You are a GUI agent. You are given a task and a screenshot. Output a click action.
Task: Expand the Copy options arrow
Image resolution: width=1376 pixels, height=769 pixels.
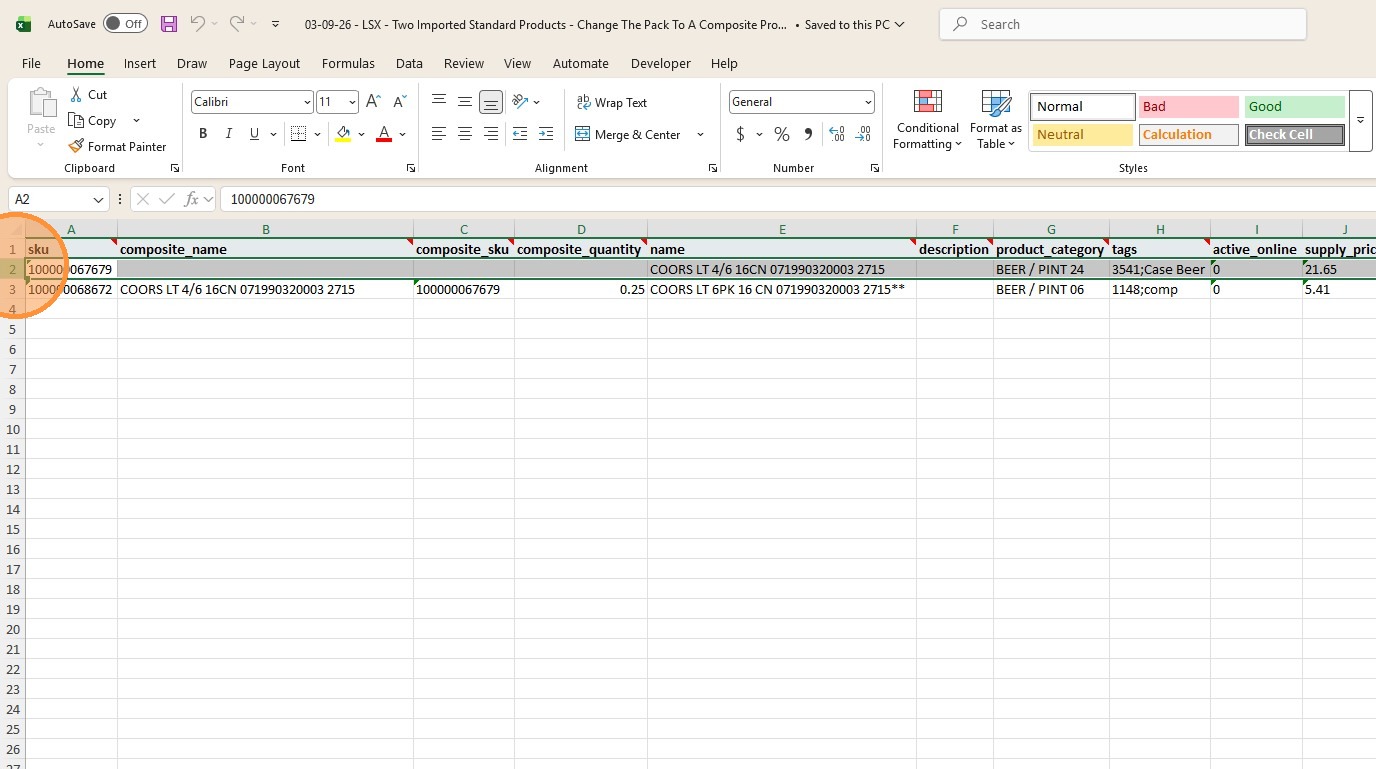pyautogui.click(x=136, y=120)
